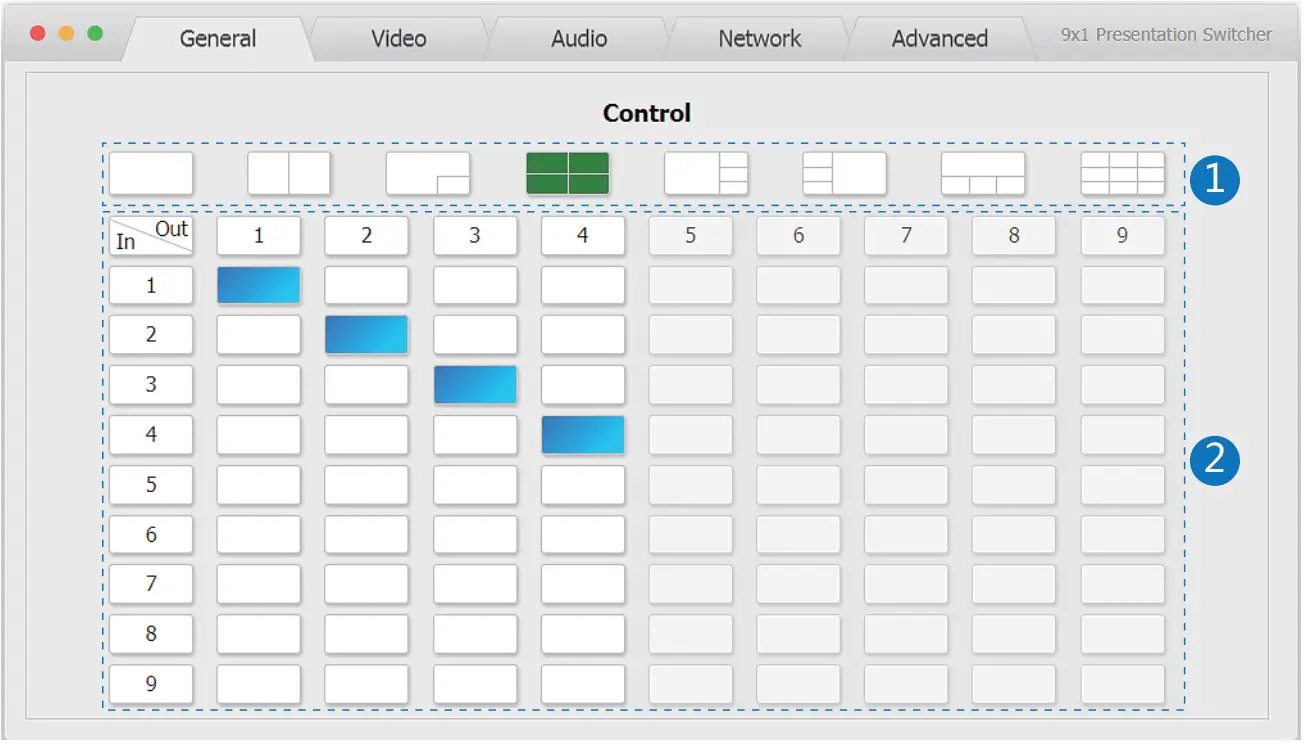
Task: Click the In 7 row header button
Action: [151, 583]
